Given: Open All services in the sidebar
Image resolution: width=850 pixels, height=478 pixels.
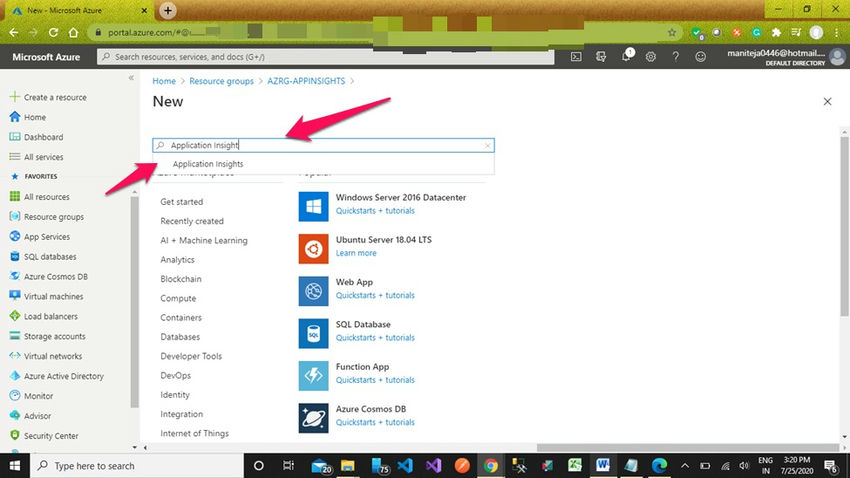Looking at the screenshot, I should pyautogui.click(x=36, y=157).
